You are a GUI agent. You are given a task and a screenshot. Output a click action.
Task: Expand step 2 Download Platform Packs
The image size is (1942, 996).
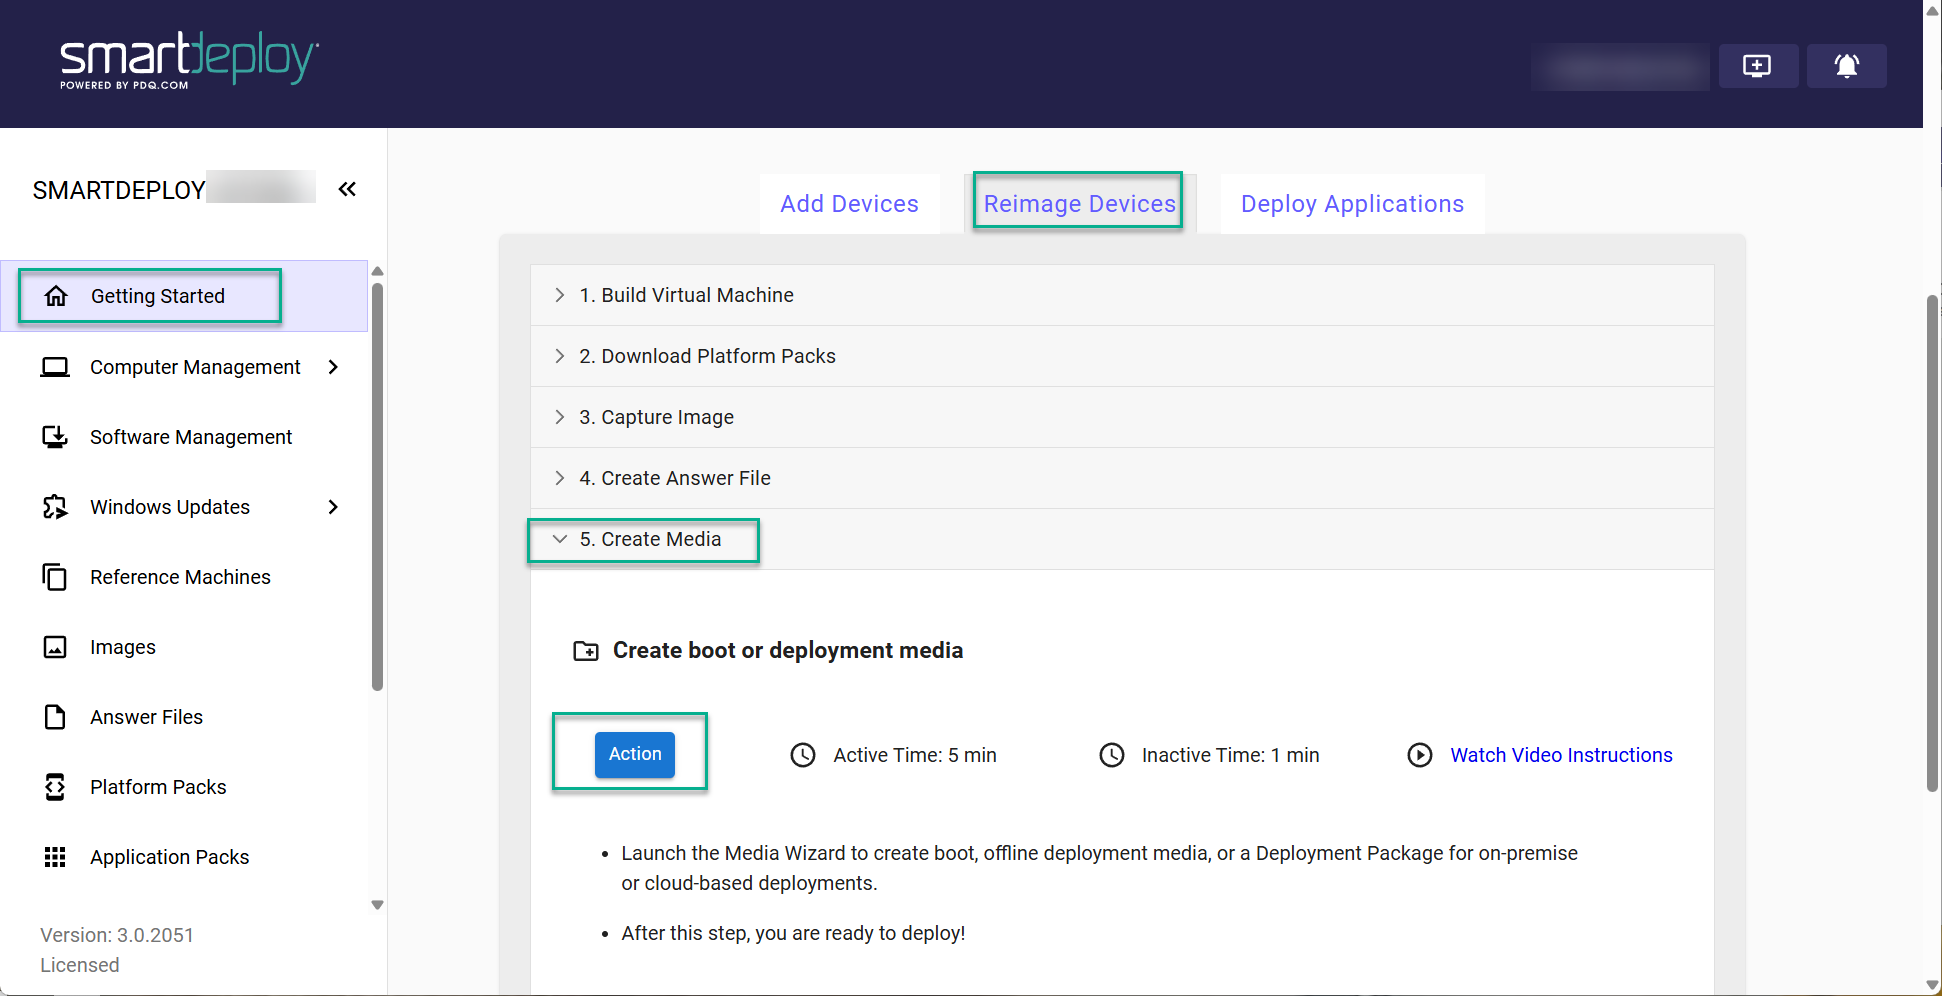tap(1122, 356)
